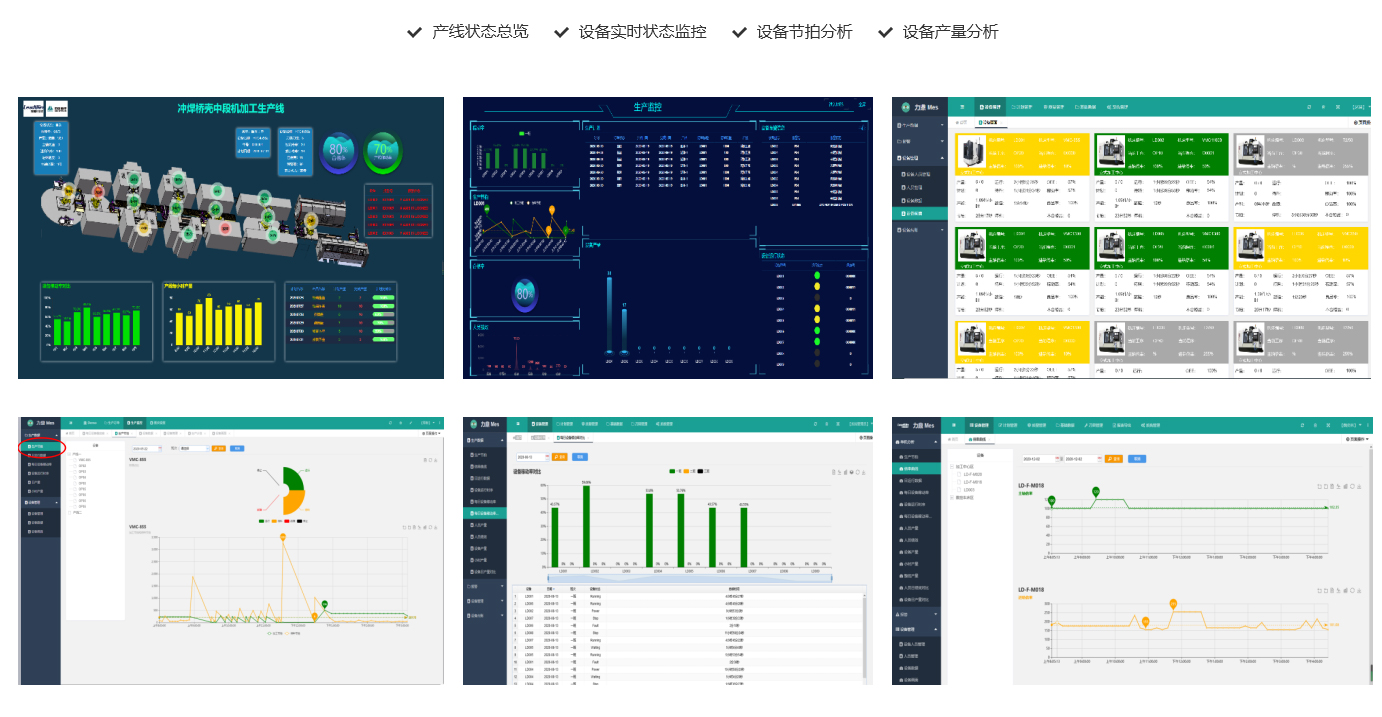Open the equipment status cards thumbnail
Viewport: 1382px width, 717px height.
[1133, 238]
